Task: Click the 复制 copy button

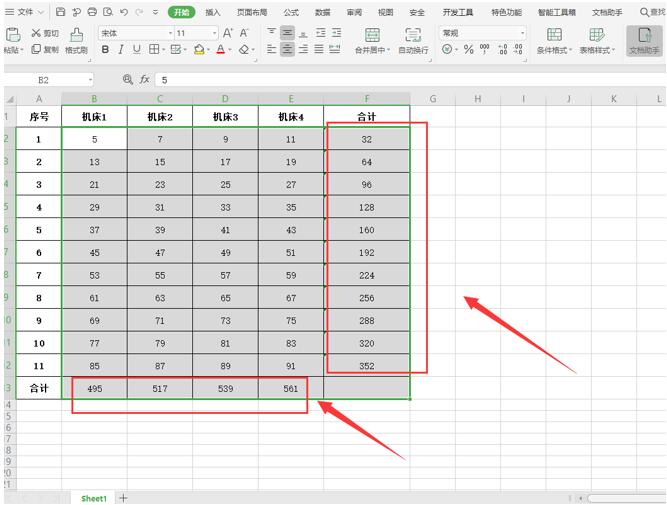Action: point(45,49)
